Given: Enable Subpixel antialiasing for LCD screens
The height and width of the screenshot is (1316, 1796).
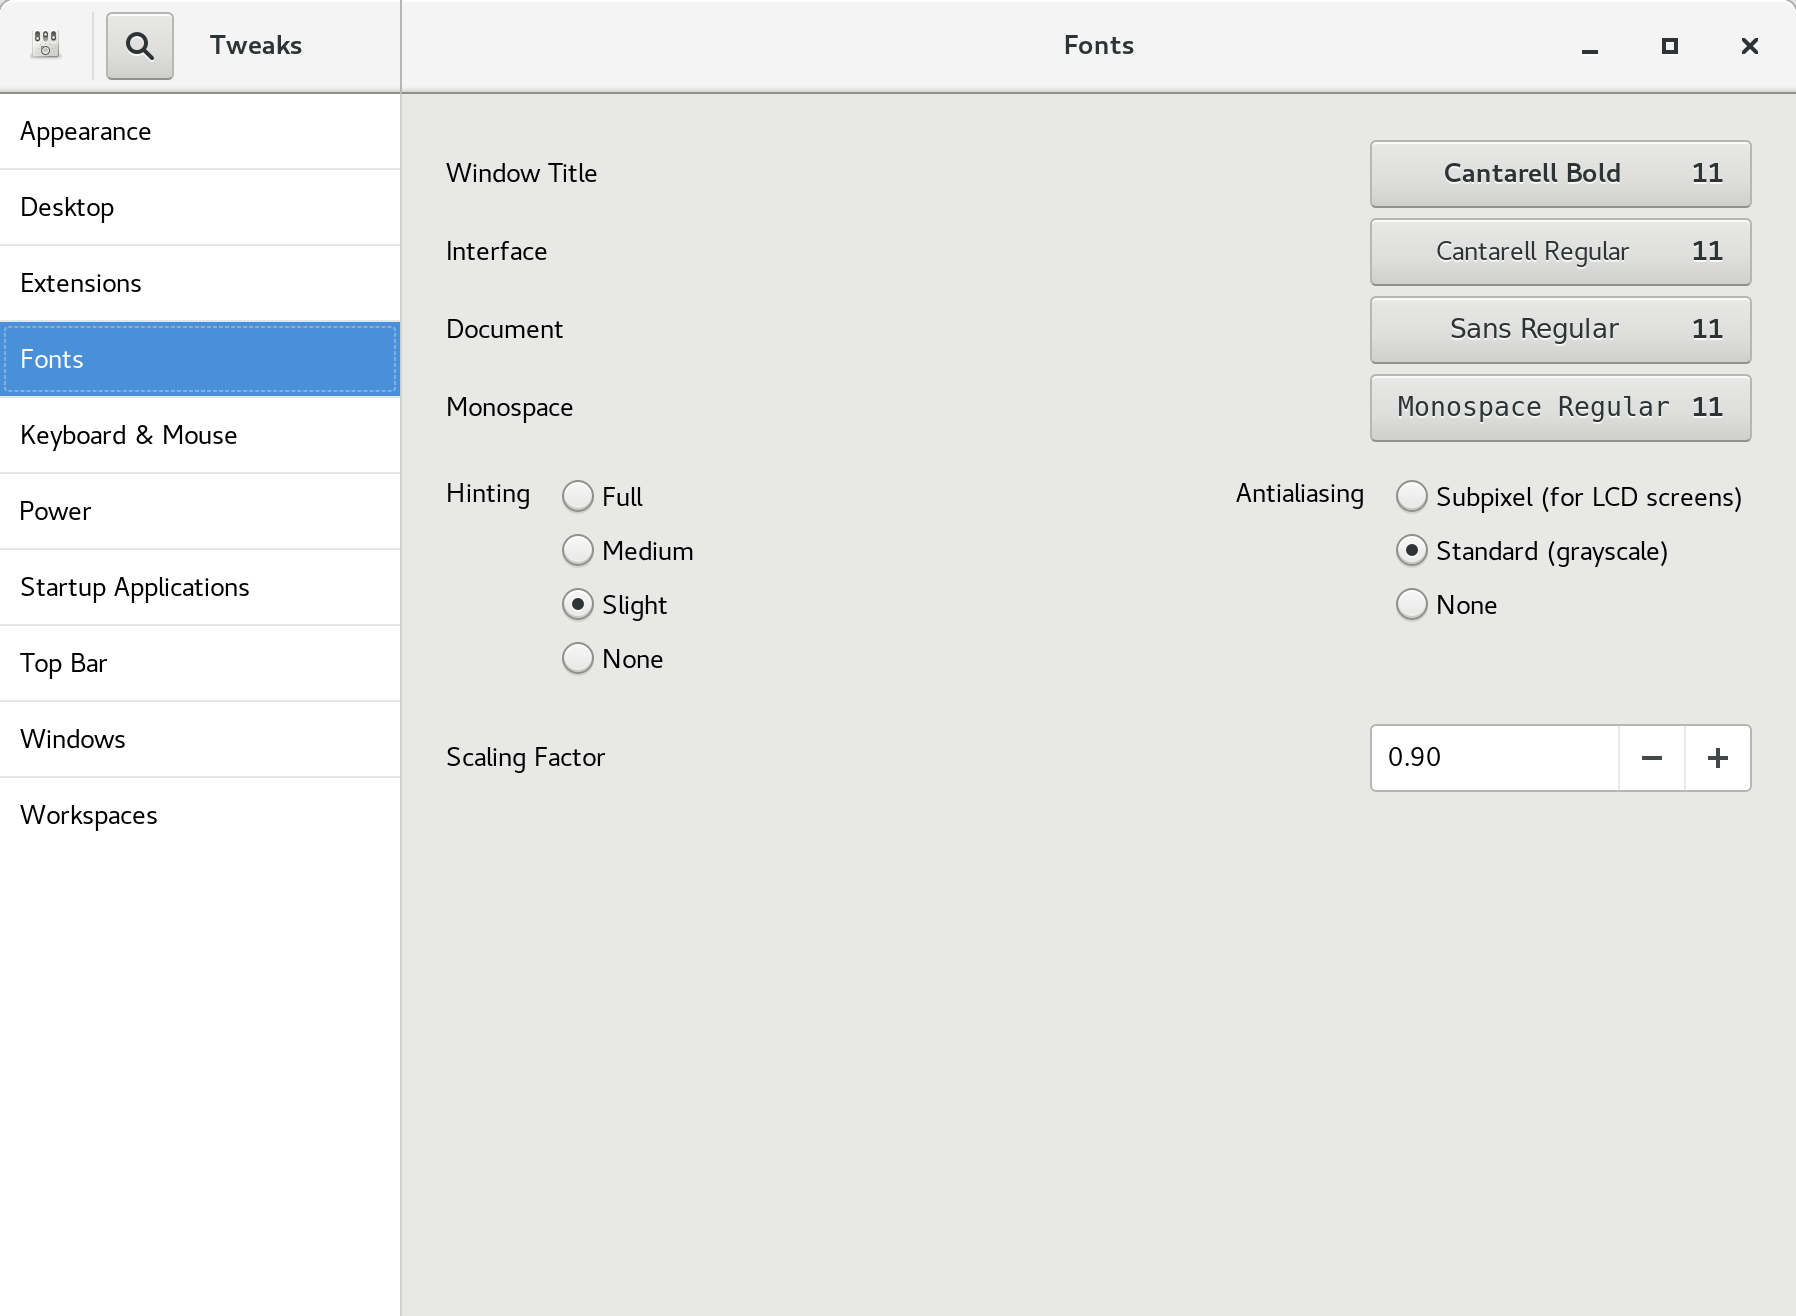Looking at the screenshot, I should click(1411, 497).
